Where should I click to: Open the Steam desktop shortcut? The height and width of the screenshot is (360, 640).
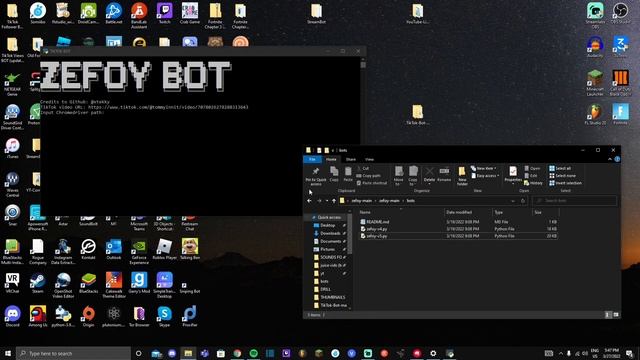38,283
